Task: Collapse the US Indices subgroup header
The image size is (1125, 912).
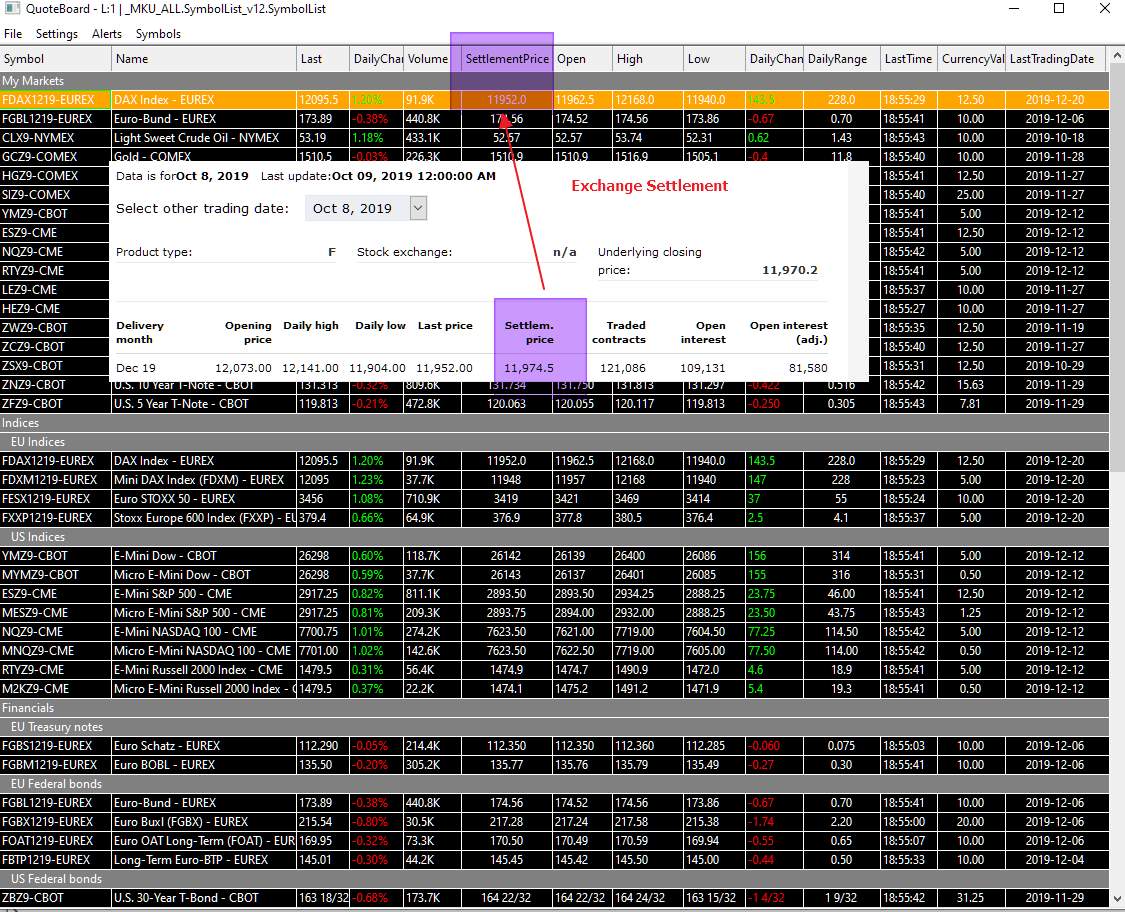Action: 555,537
